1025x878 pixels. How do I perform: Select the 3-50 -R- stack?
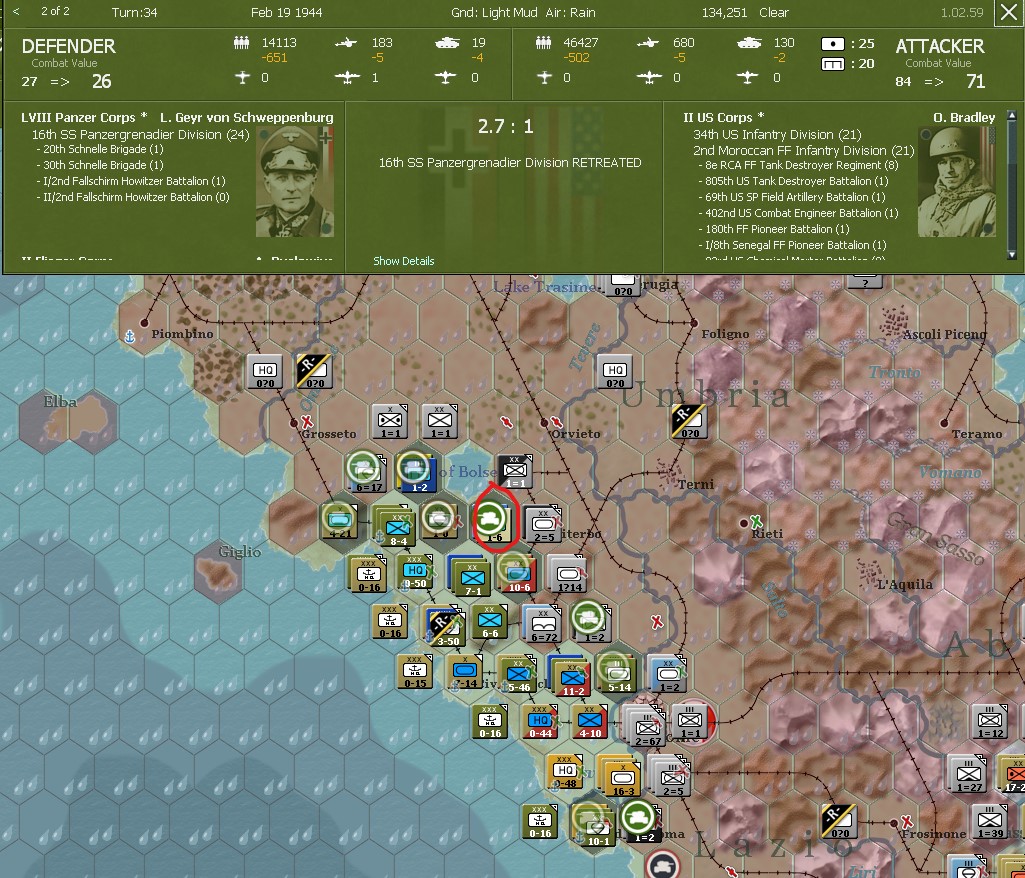[445, 626]
